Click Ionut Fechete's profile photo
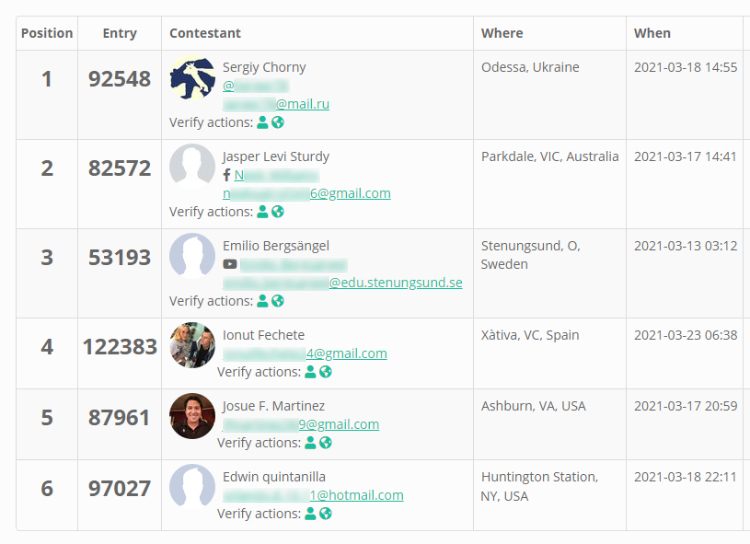Screen dimensions: 750x544 pyautogui.click(x=192, y=345)
